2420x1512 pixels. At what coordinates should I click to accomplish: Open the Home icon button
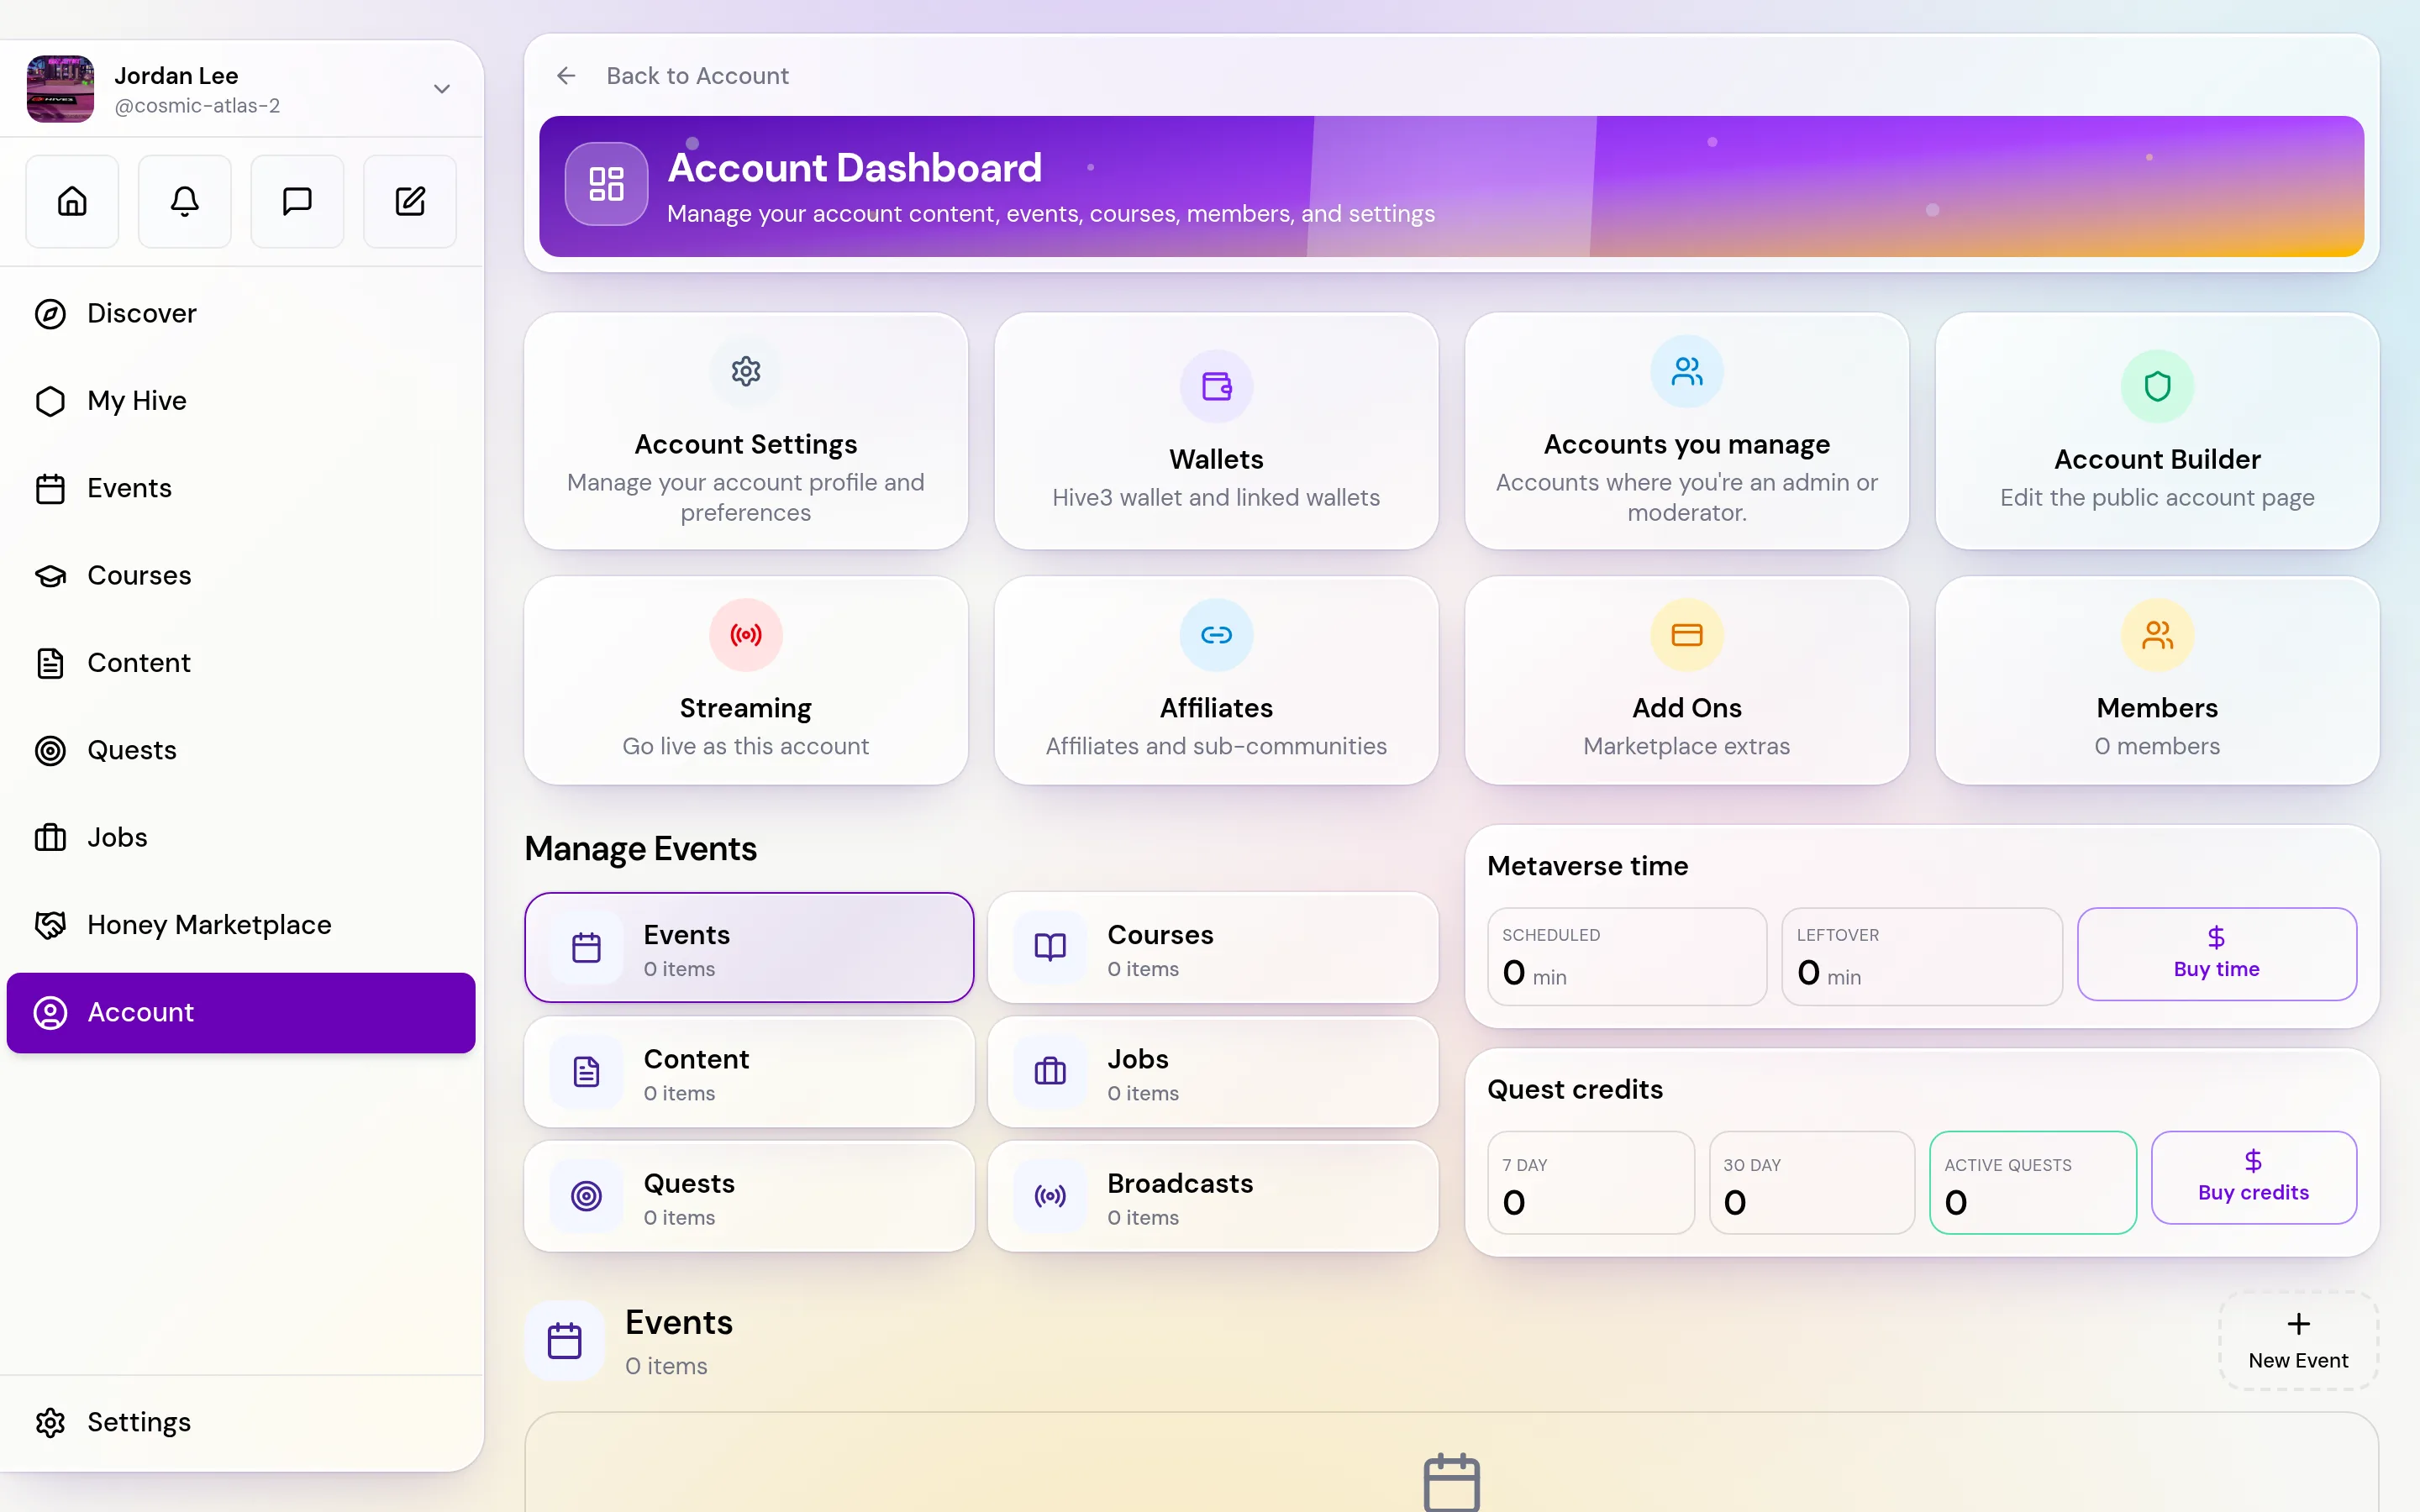pos(72,201)
